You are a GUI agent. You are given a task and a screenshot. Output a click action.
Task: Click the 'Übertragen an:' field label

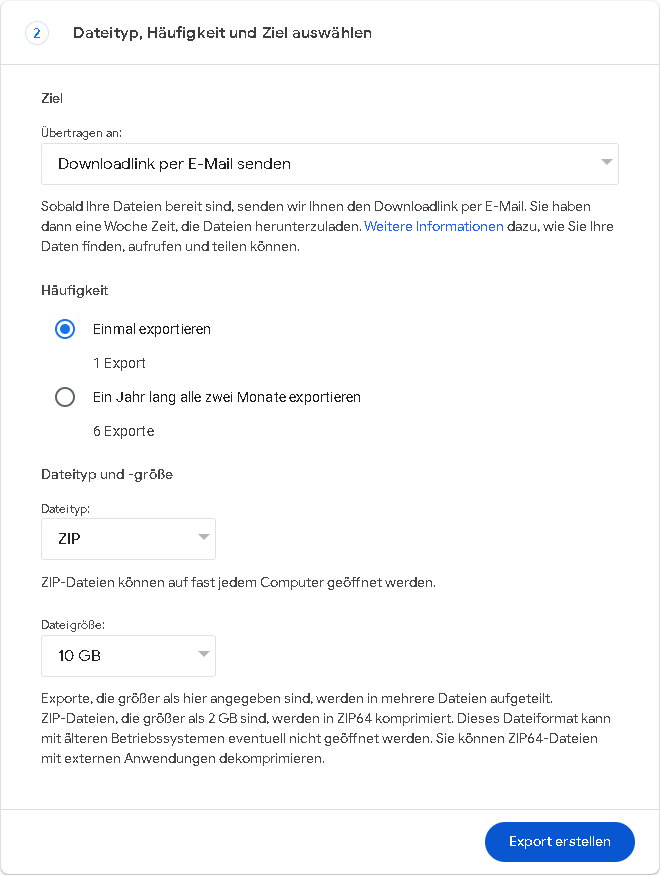click(x=82, y=132)
